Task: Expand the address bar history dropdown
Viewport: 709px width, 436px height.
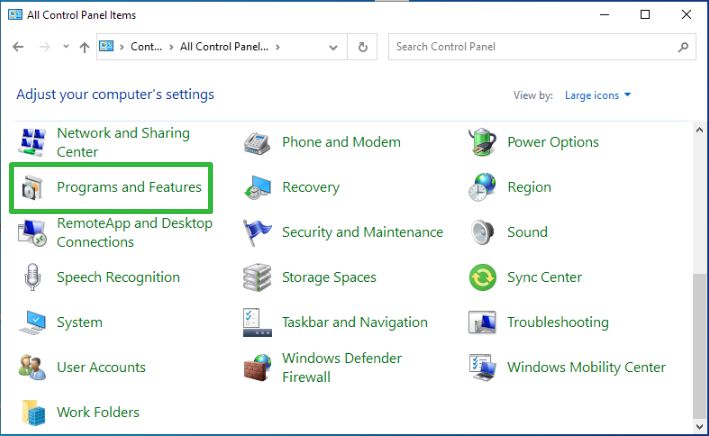Action: (333, 47)
